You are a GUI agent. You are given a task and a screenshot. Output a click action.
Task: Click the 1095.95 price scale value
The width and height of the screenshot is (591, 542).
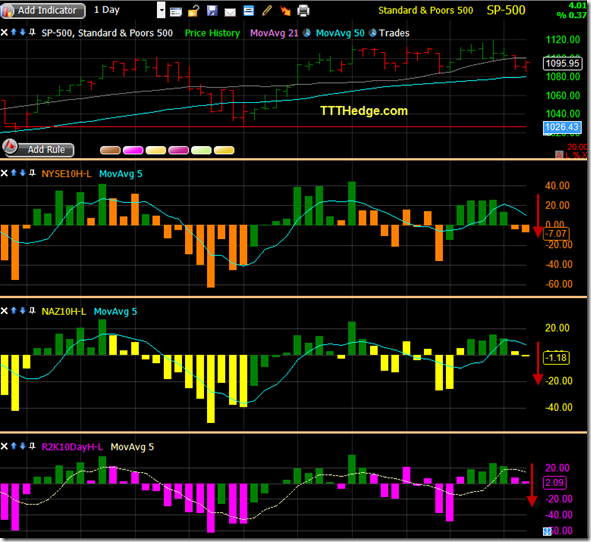coord(562,63)
